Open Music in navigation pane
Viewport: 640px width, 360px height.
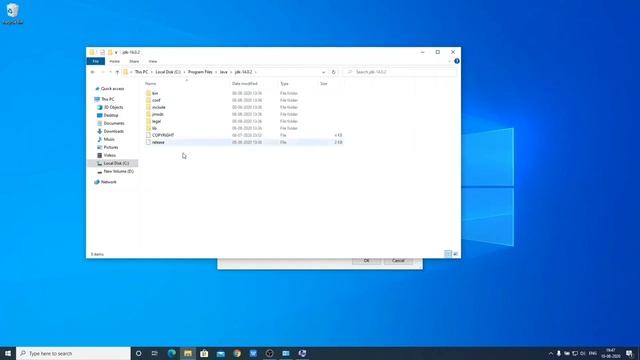pyautogui.click(x=106, y=139)
